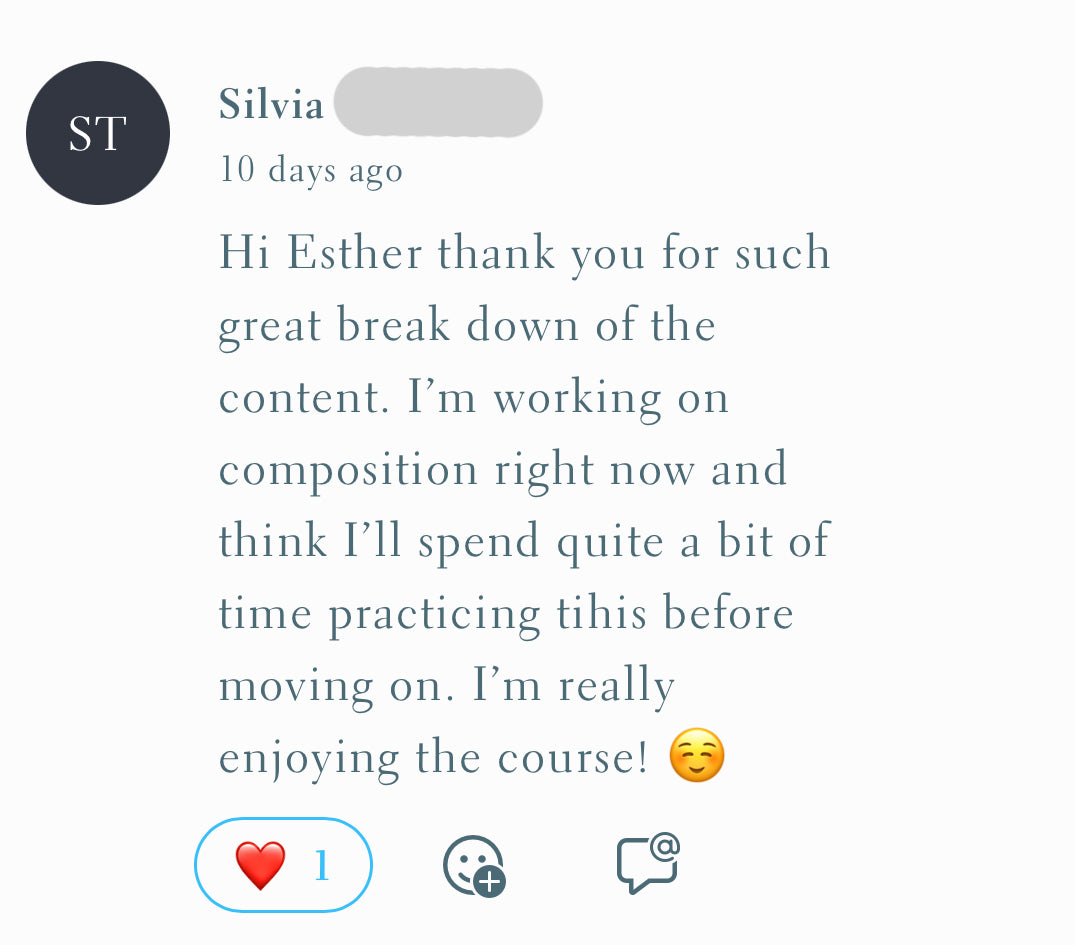Click the phrase "enjoying the course!"
The image size is (1075, 945).
(x=433, y=759)
